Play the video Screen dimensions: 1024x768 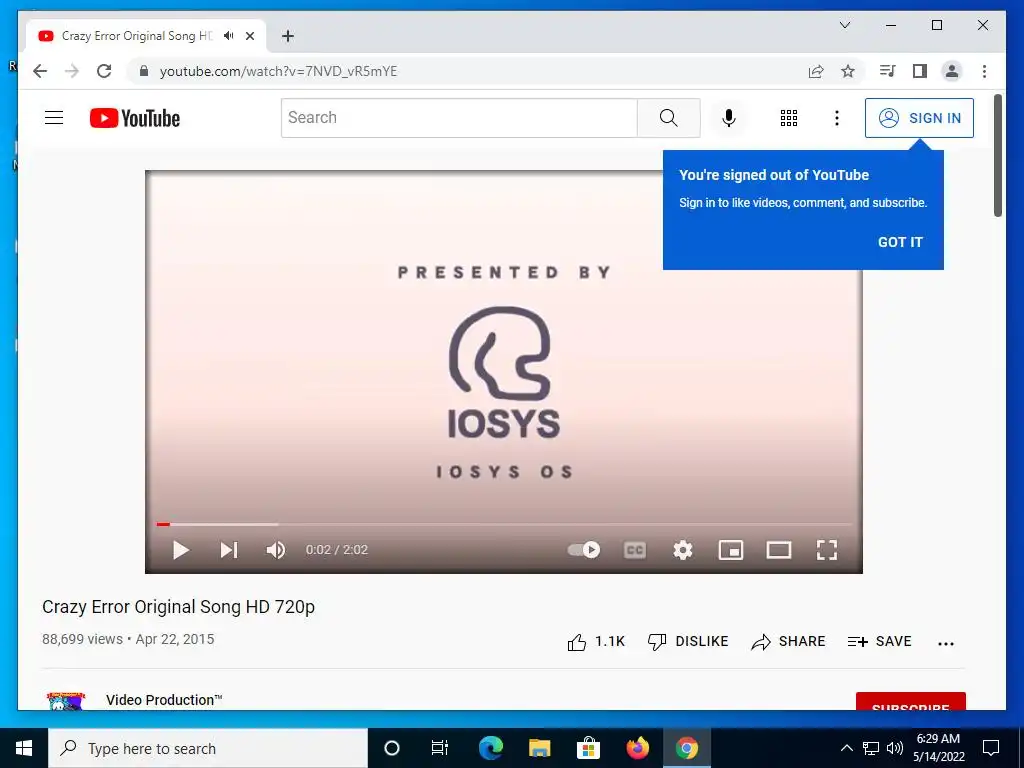click(x=181, y=550)
